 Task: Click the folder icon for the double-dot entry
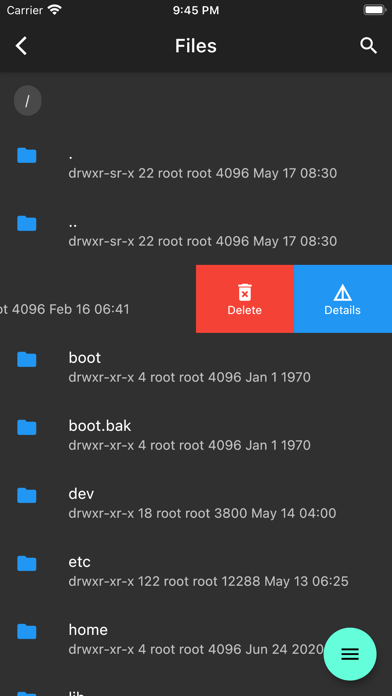point(27,223)
